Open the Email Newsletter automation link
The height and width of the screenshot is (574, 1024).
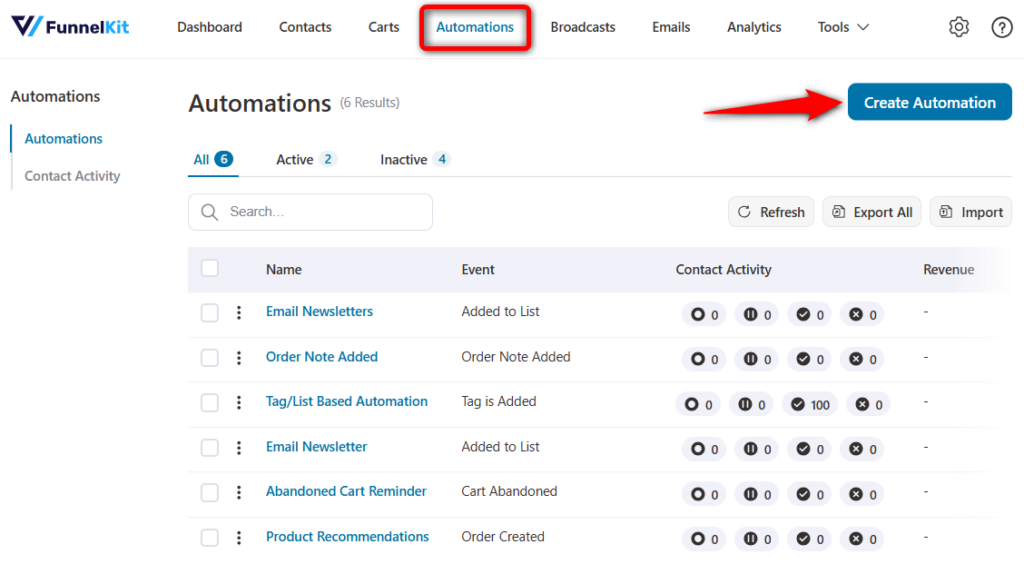[316, 447]
